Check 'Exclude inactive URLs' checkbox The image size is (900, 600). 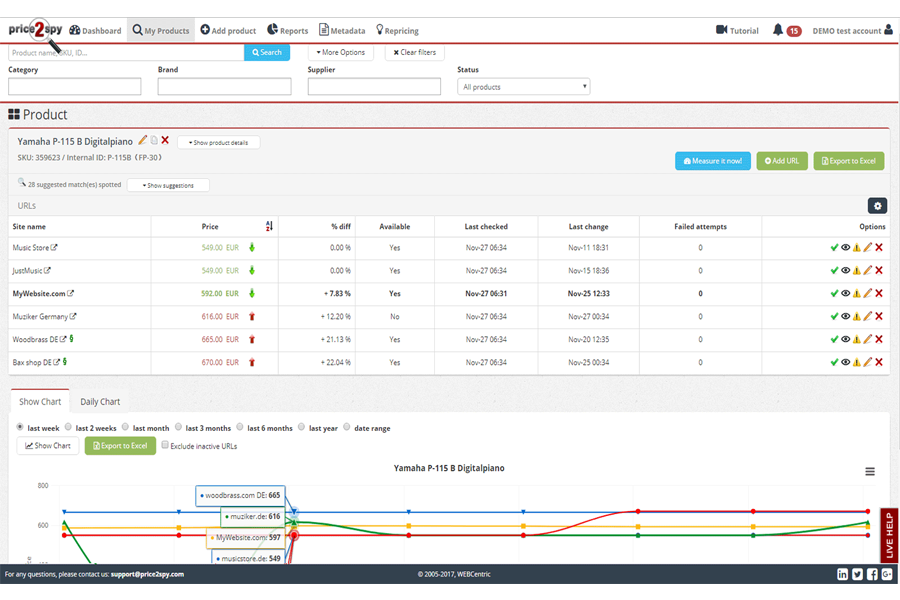tap(165, 445)
